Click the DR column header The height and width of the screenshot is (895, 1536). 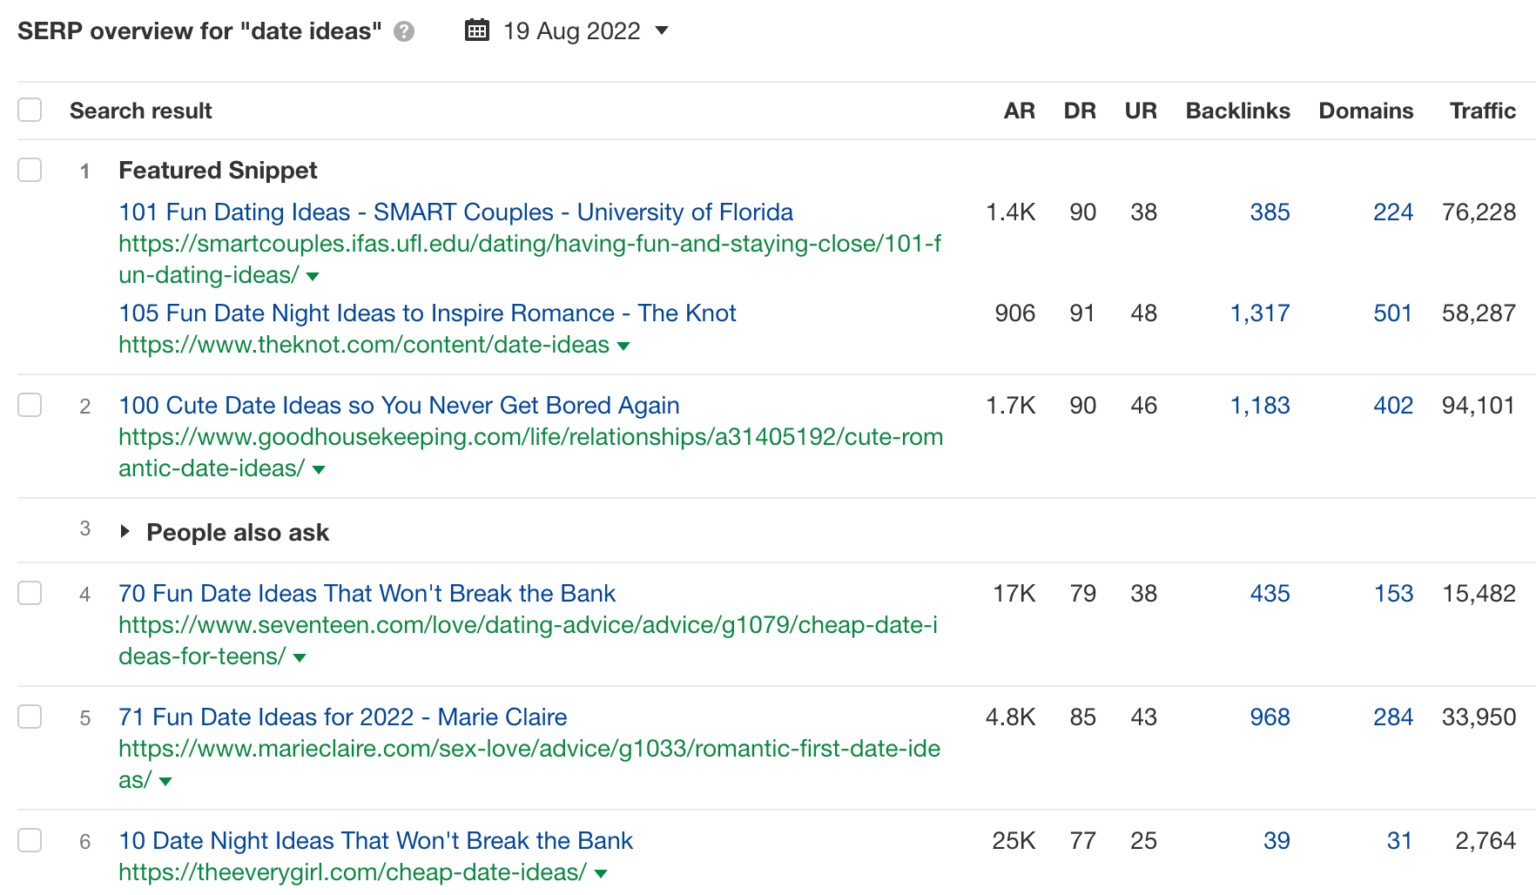pyautogui.click(x=1080, y=110)
